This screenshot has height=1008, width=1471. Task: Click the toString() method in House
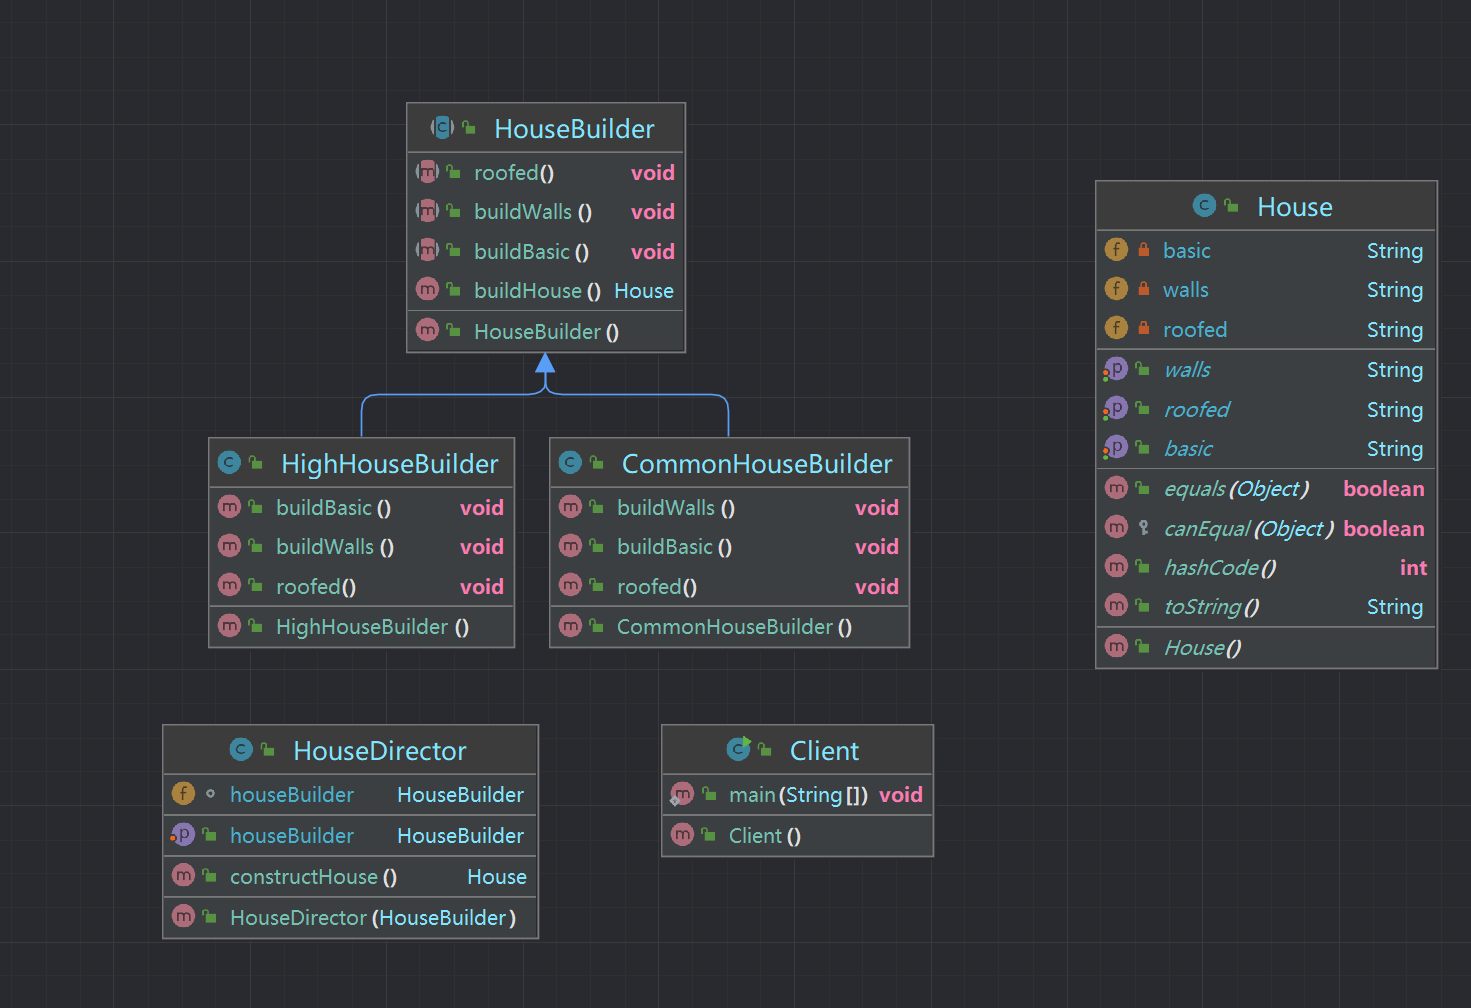1211,607
